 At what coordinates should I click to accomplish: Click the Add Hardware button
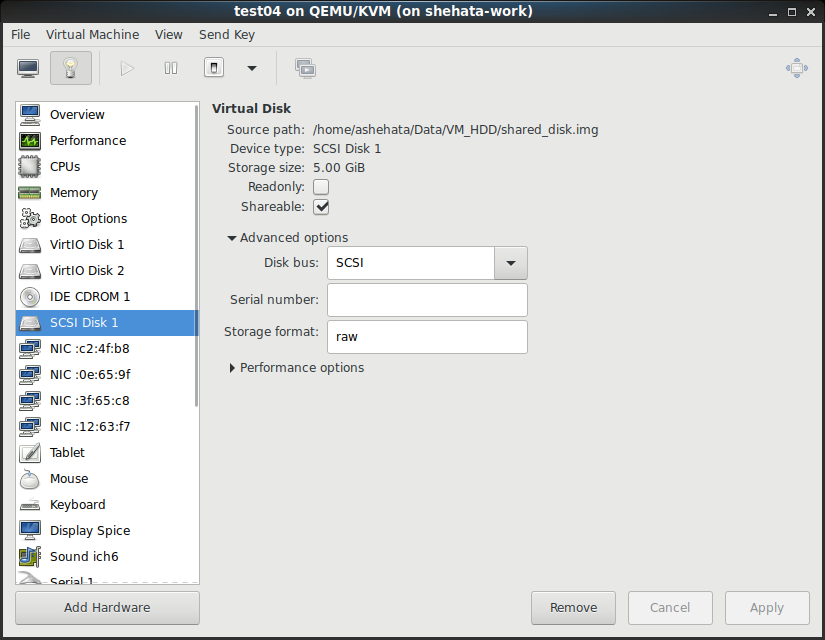click(x=107, y=607)
